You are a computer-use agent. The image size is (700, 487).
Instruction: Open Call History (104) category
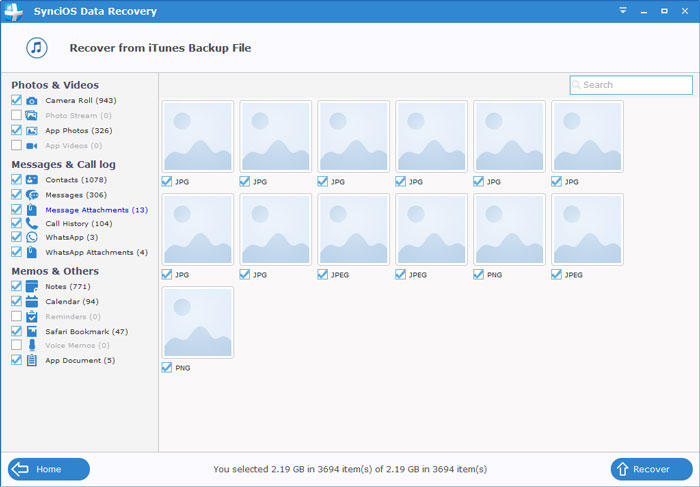click(79, 224)
